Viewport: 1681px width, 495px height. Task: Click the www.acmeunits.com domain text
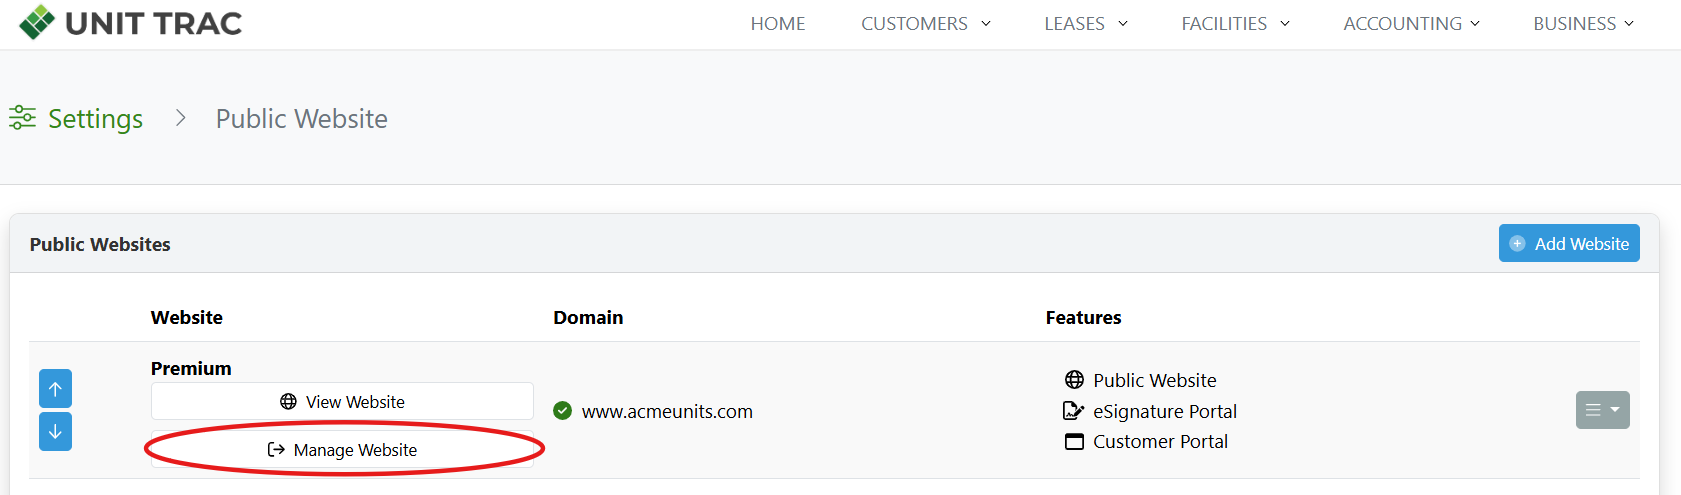point(667,412)
